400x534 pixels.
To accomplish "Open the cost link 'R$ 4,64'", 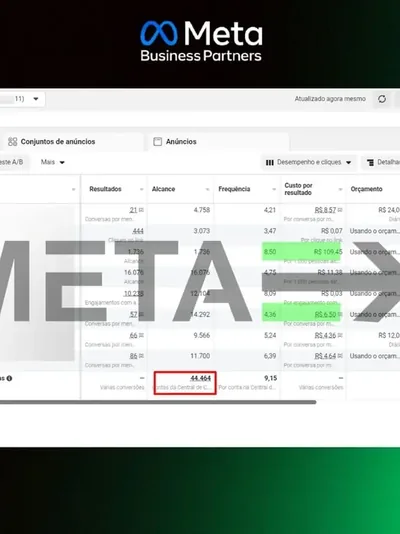I will click(x=325, y=356).
